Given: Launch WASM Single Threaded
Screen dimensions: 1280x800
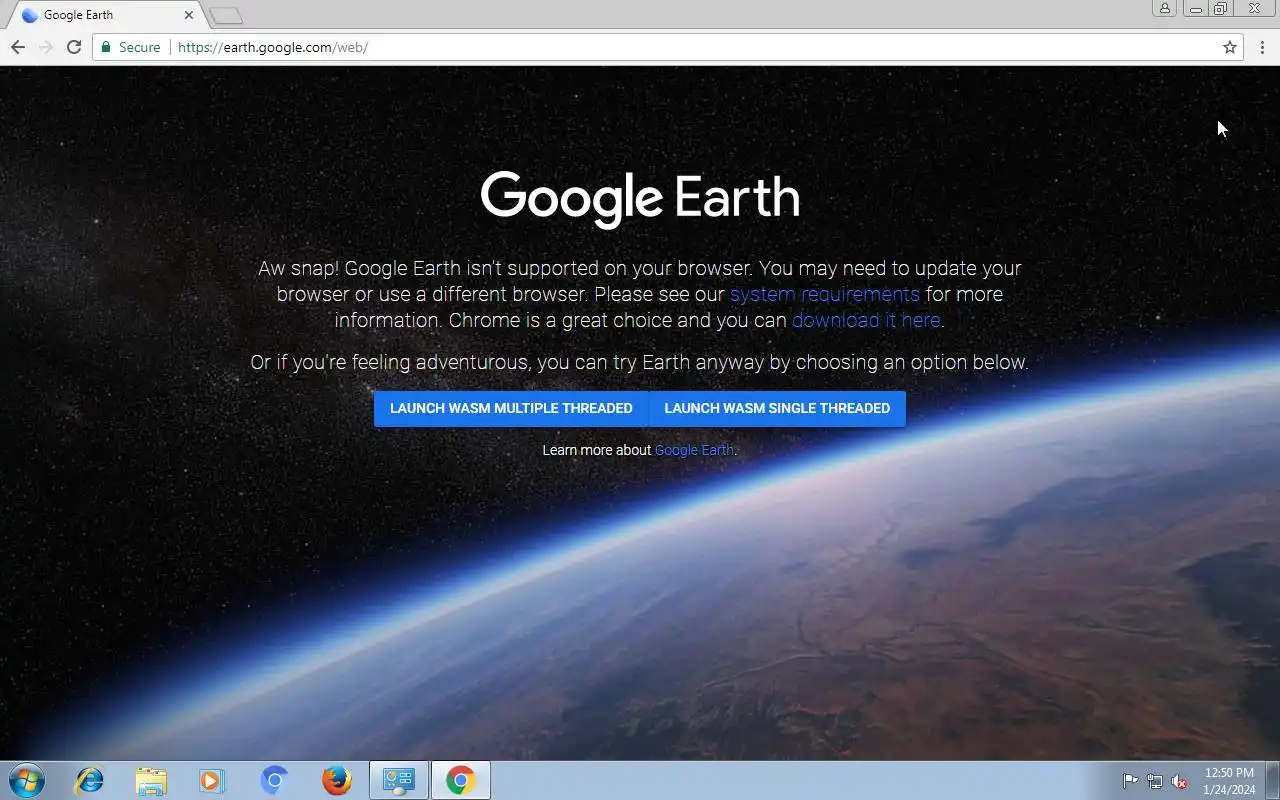Looking at the screenshot, I should [x=777, y=408].
